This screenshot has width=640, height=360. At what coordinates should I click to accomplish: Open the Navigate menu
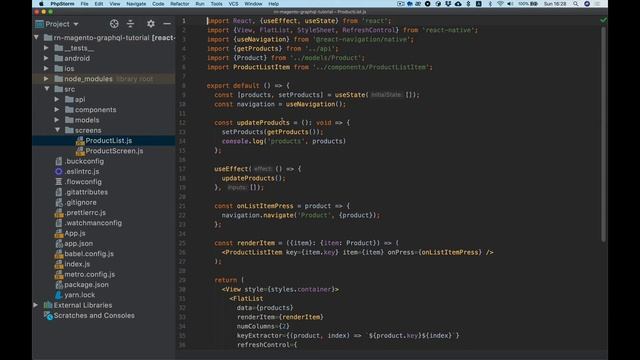(136, 4)
